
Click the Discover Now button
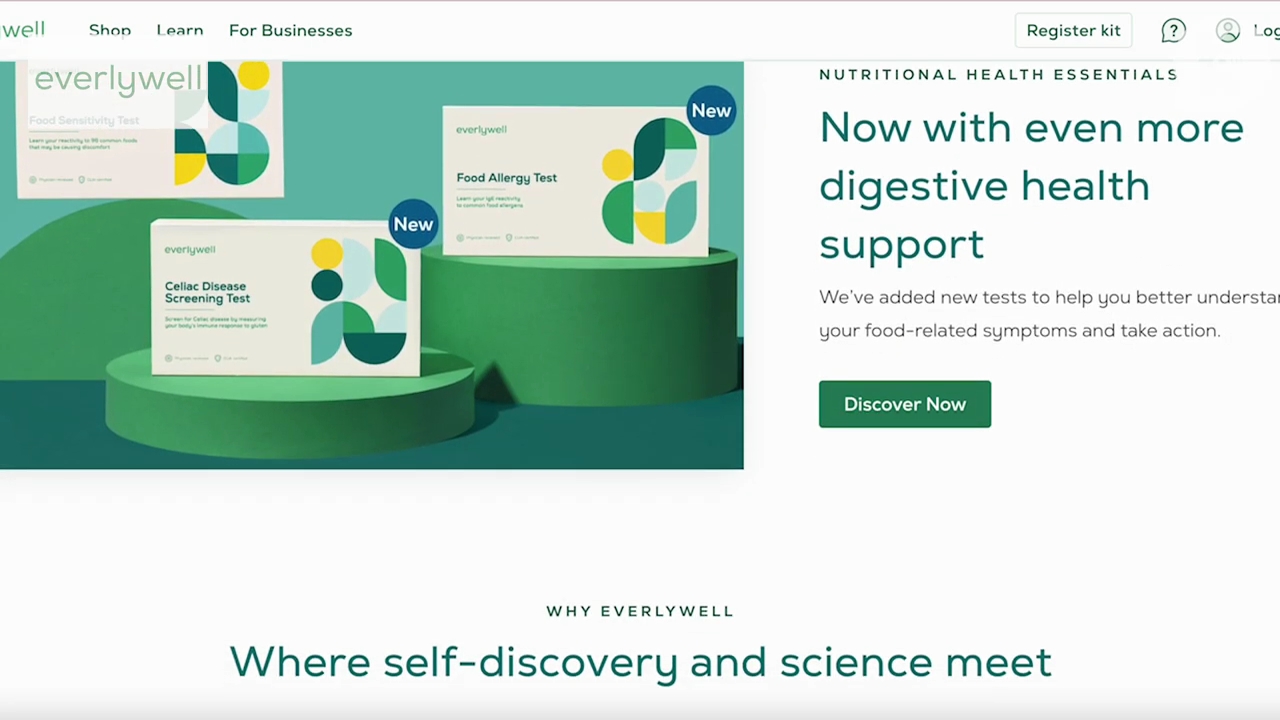coord(905,404)
